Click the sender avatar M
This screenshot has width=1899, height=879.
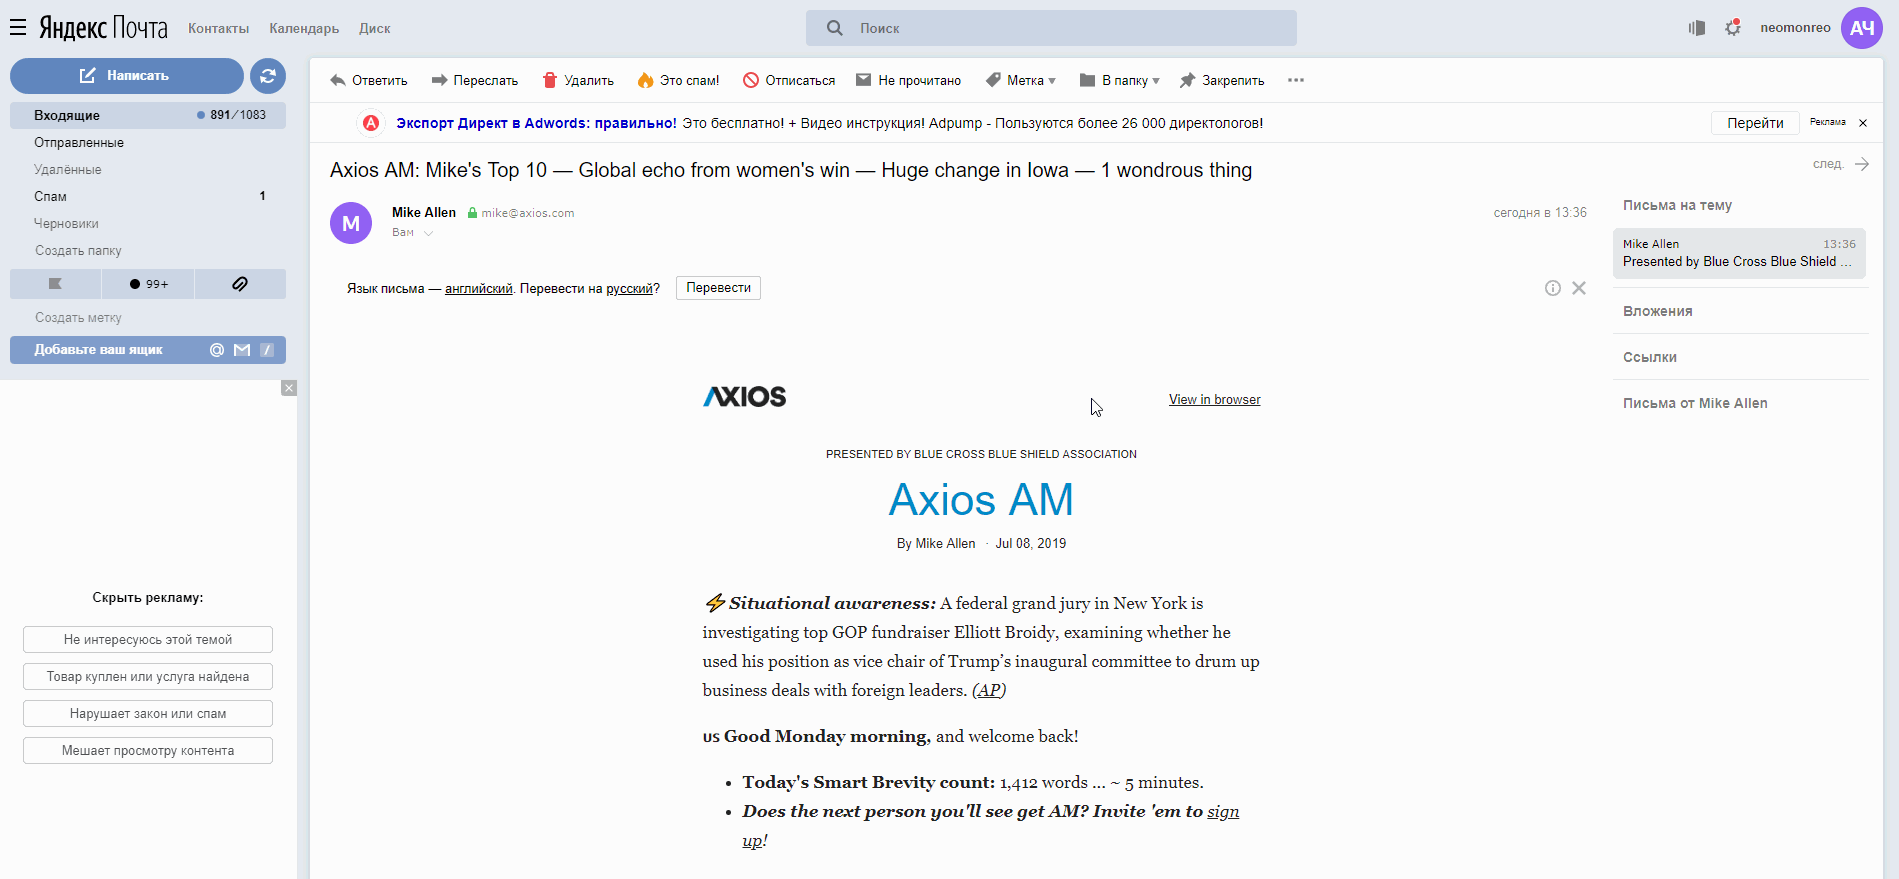[x=351, y=223]
